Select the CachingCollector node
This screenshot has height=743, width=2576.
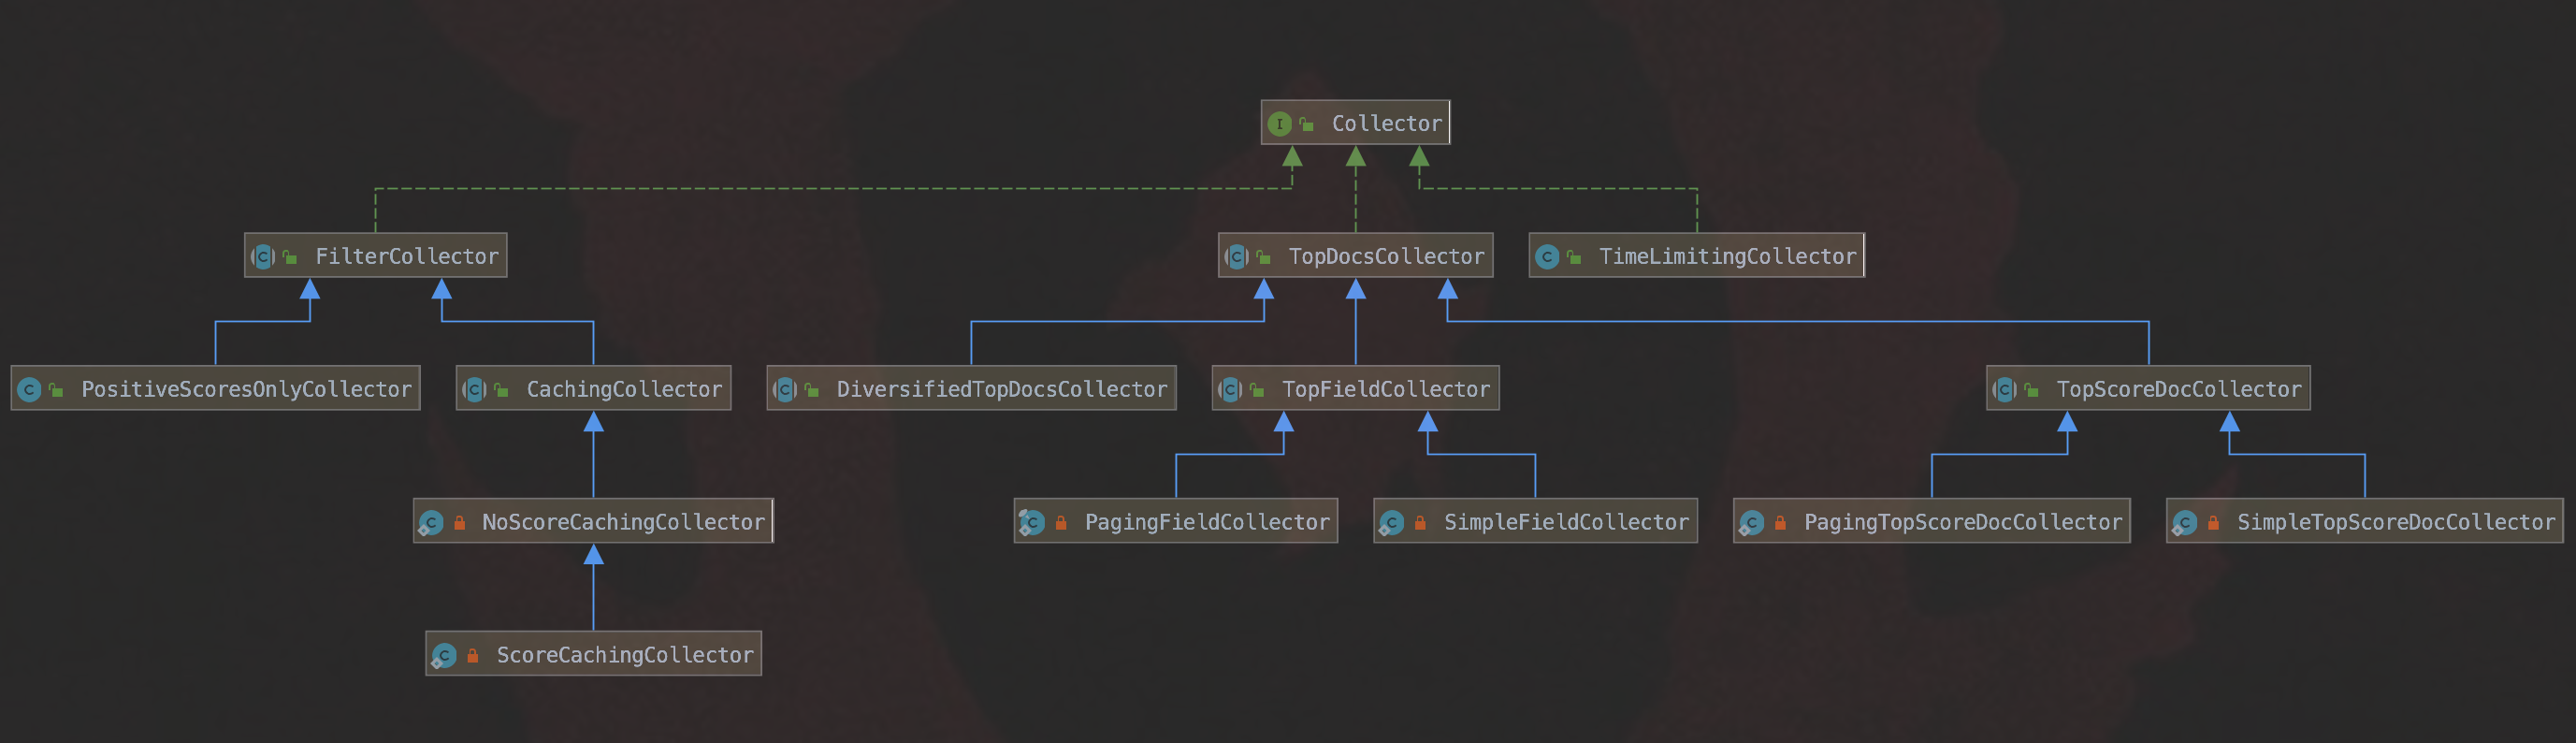594,388
